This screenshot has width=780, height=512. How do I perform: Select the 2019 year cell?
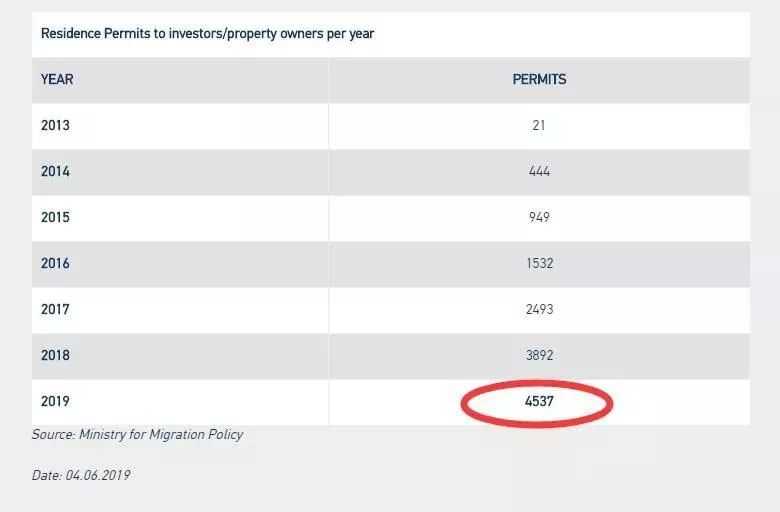55,401
